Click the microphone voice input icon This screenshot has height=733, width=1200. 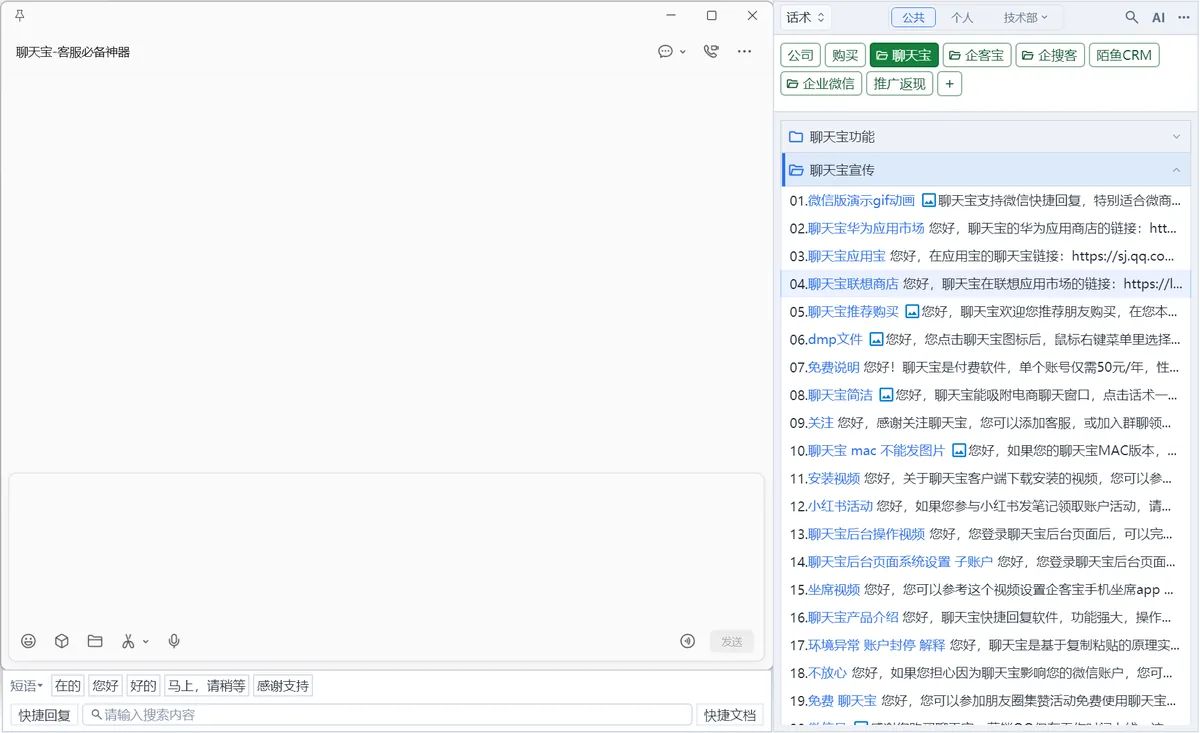click(x=174, y=641)
